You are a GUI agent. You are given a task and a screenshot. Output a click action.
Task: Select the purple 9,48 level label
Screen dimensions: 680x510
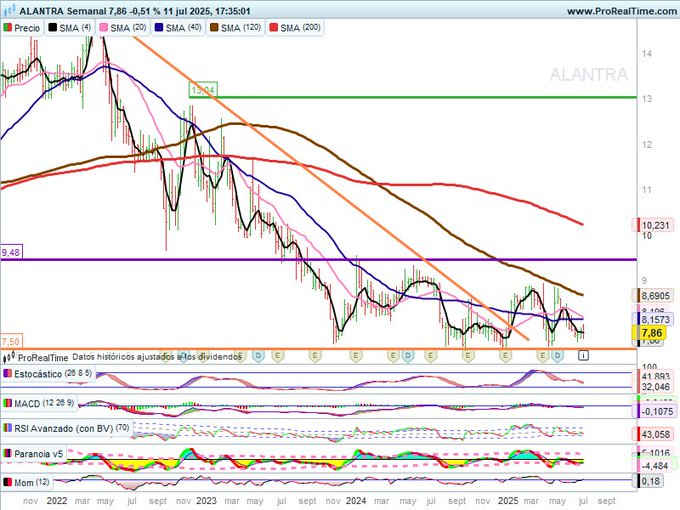click(x=11, y=252)
